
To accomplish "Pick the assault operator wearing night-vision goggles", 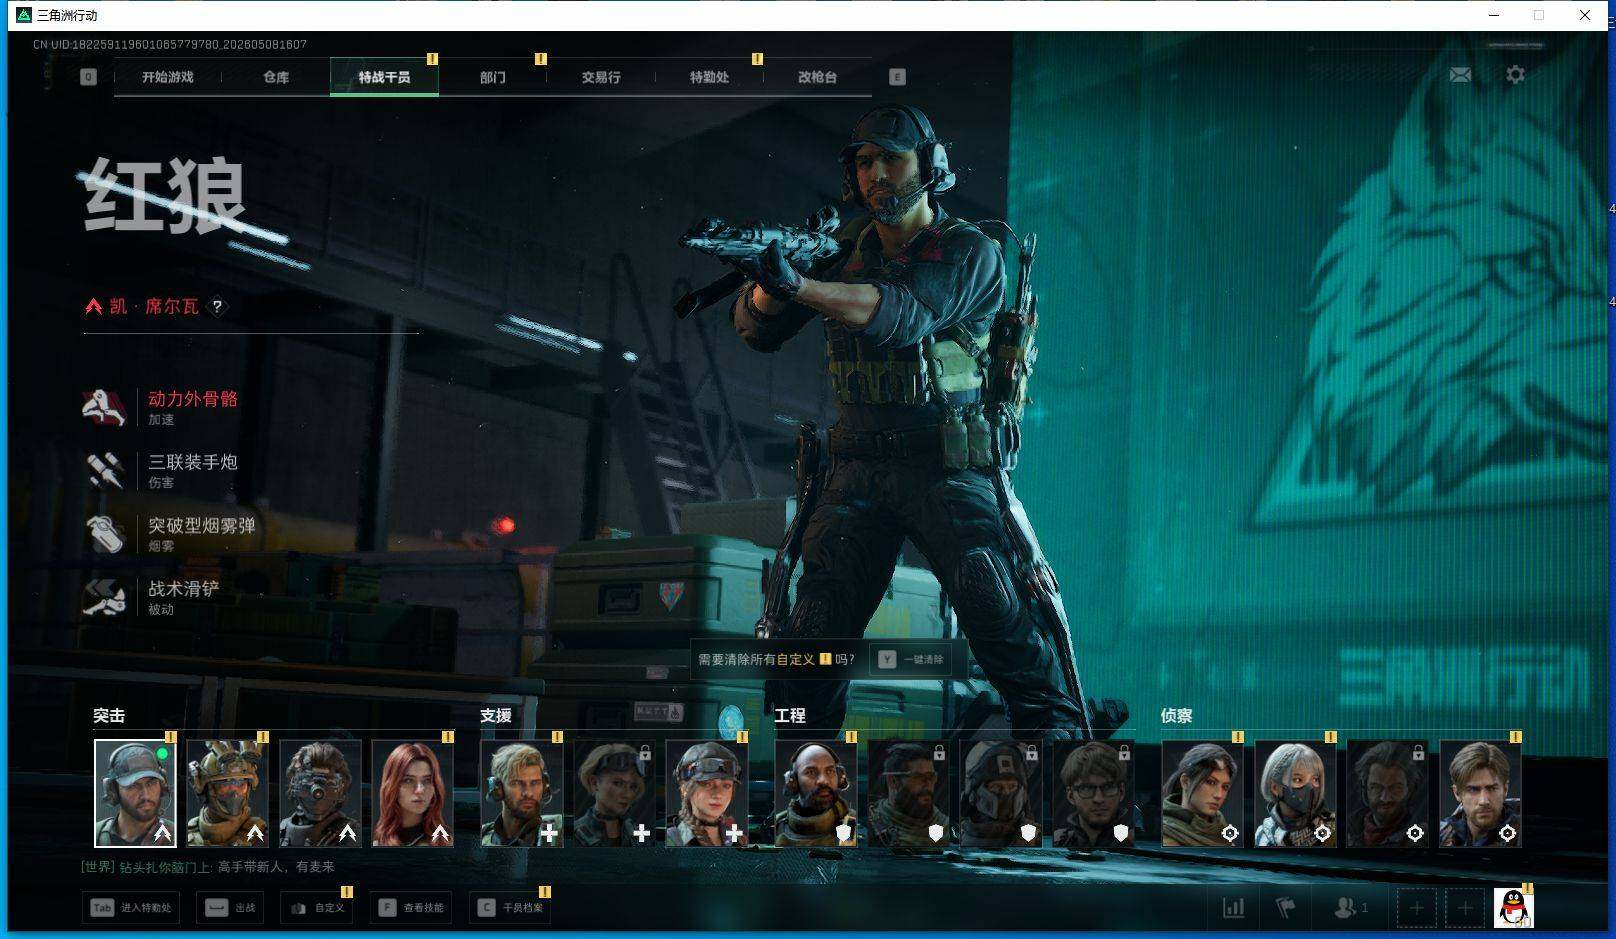I will point(320,793).
